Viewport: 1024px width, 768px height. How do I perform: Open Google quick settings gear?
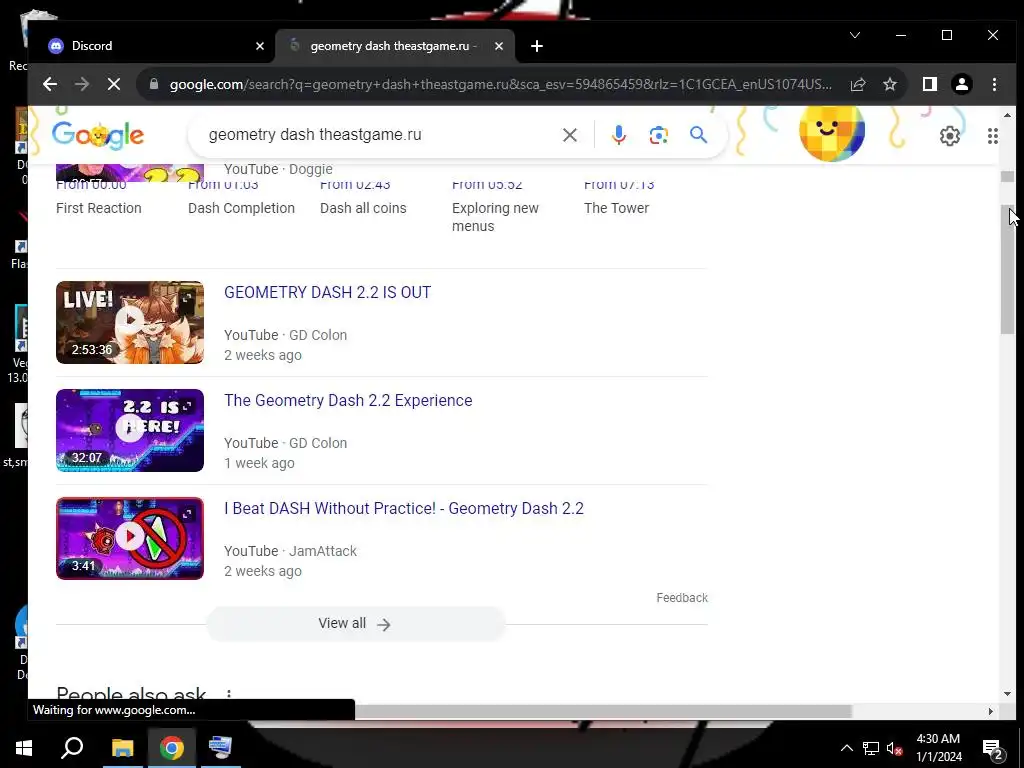point(950,136)
